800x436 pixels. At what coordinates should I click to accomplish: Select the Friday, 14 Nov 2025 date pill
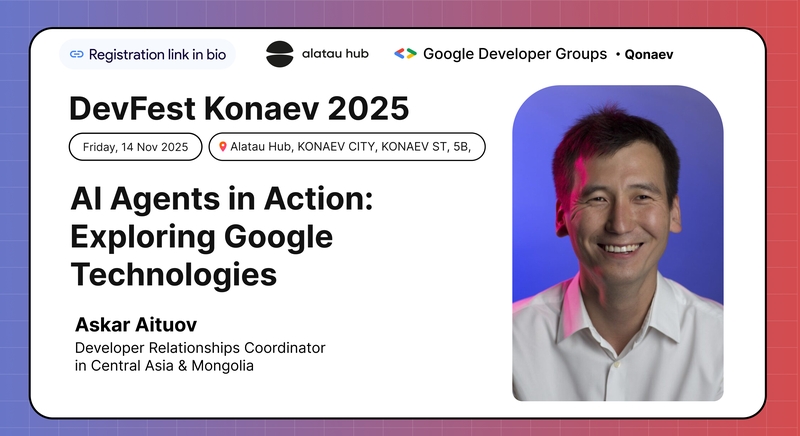[136, 147]
